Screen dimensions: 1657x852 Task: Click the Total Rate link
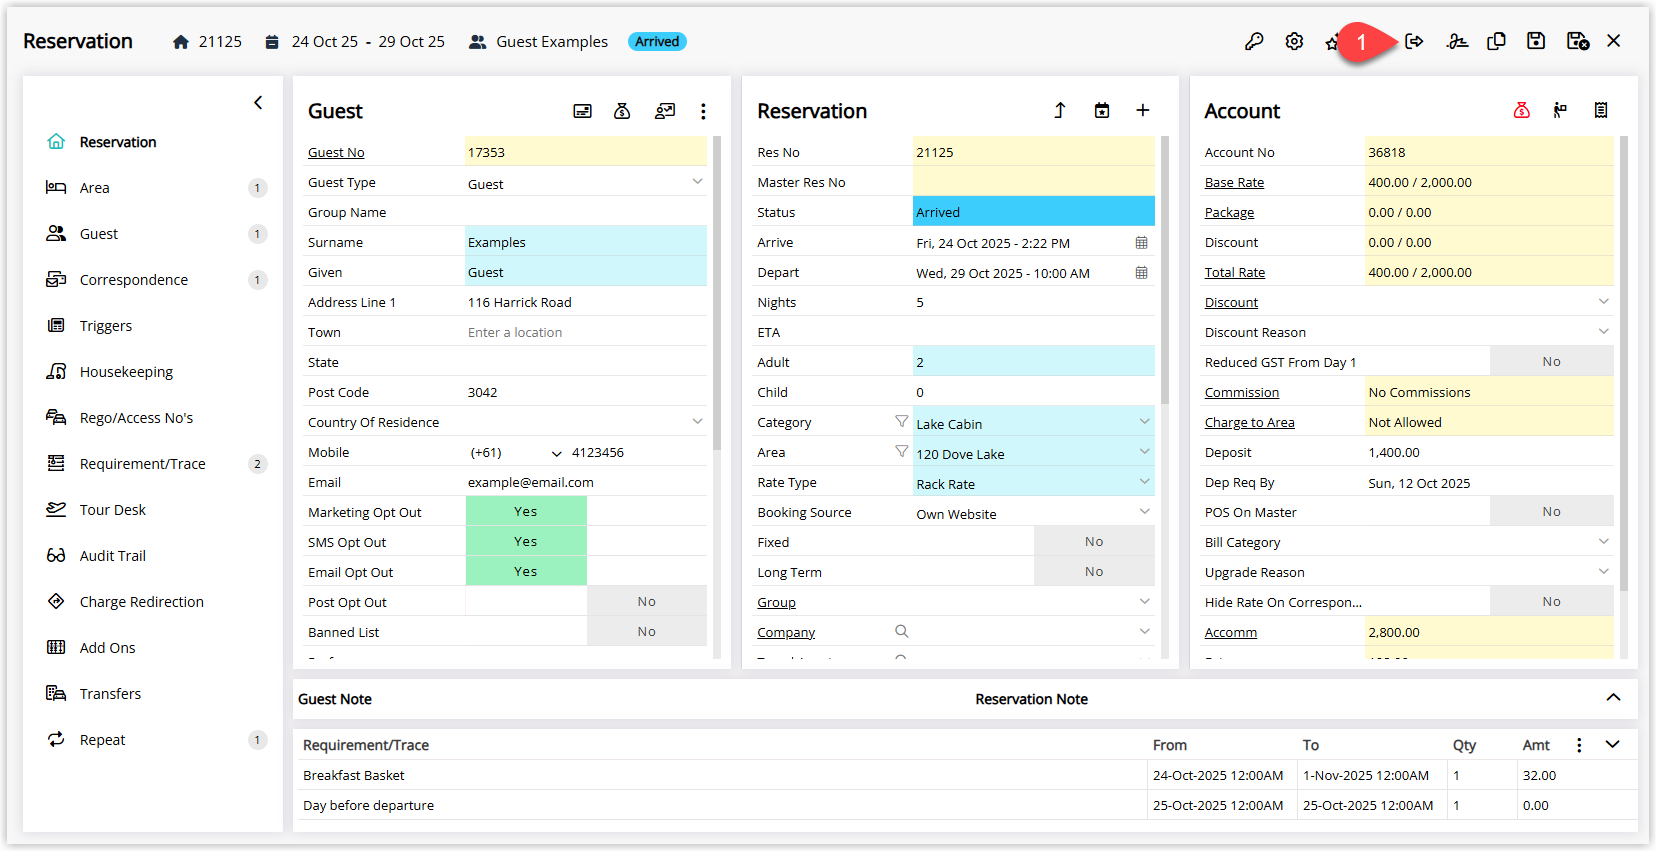[x=1235, y=273]
